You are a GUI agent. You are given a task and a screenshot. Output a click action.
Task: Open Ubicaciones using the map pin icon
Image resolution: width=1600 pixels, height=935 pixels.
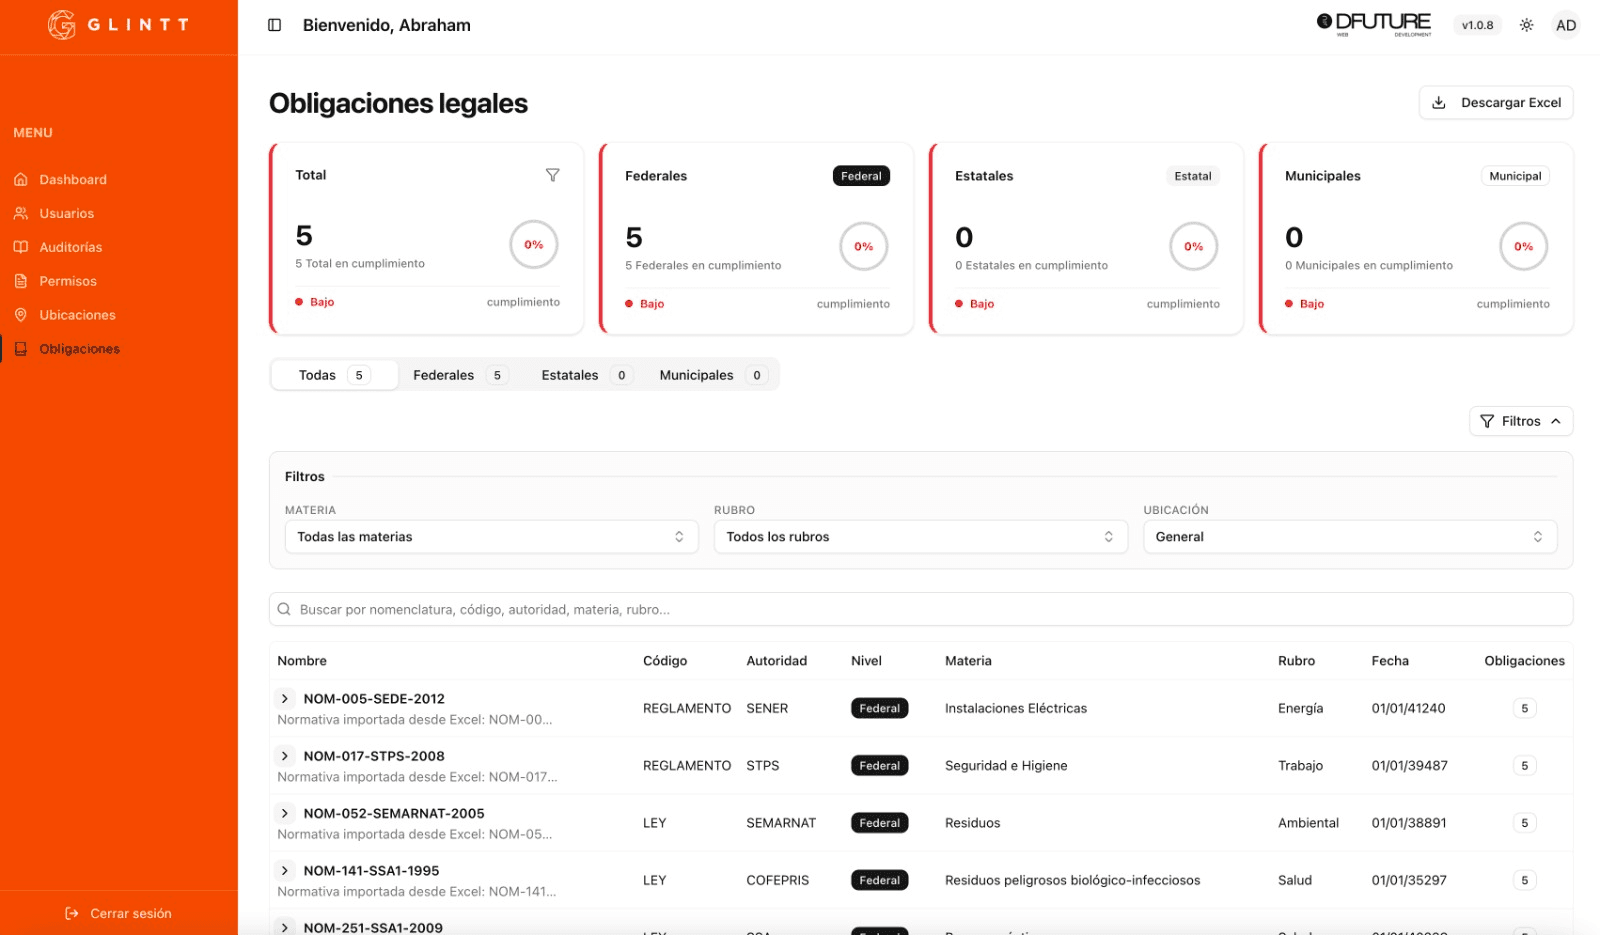pyautogui.click(x=22, y=314)
